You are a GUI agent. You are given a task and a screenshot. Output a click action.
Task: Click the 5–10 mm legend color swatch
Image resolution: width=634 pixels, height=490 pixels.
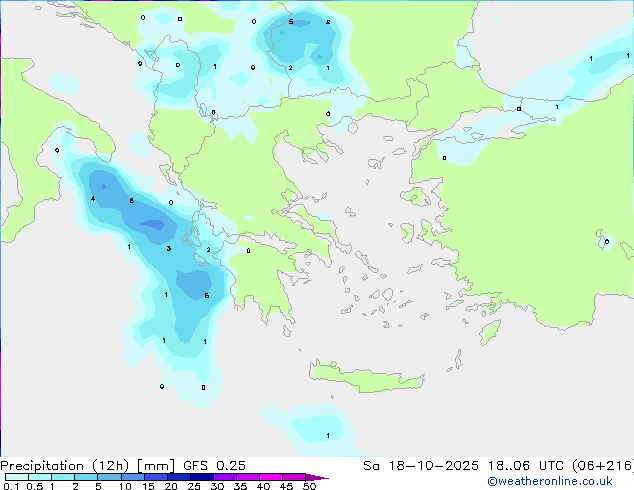109,477
